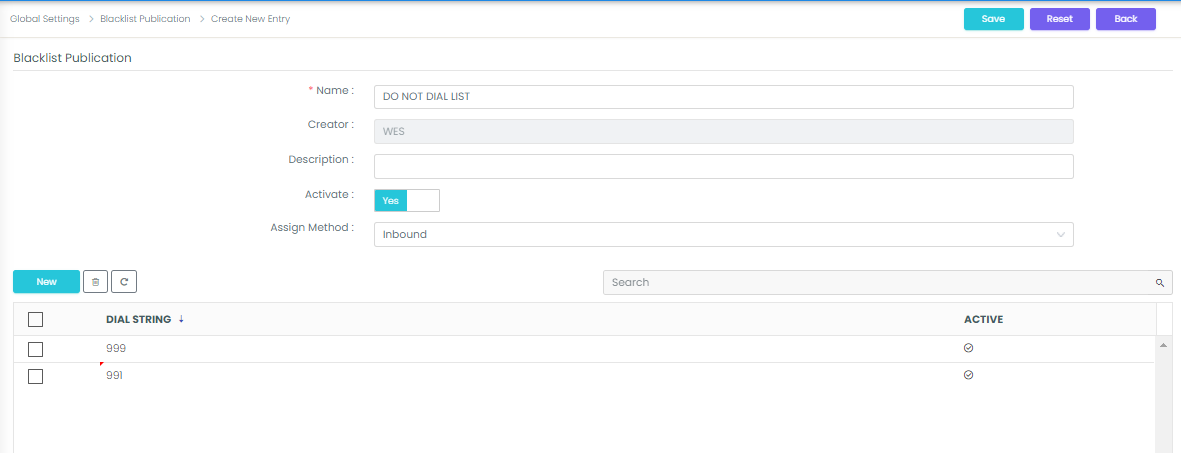Click the refresh icon button
Image resolution: width=1181 pixels, height=453 pixels.
[x=124, y=281]
